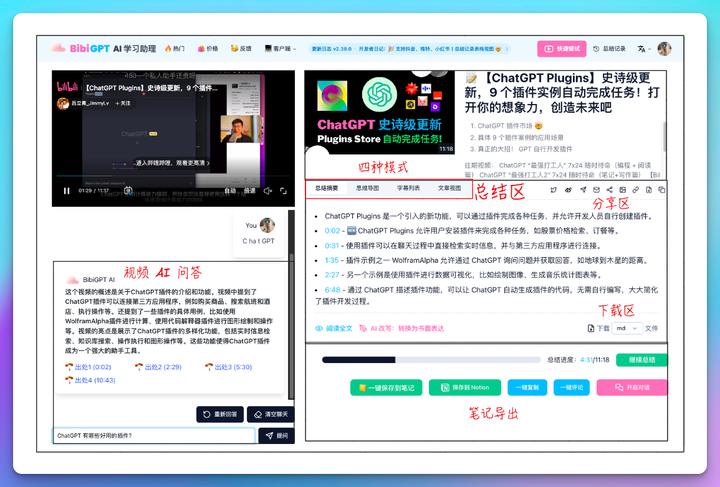The height and width of the screenshot is (487, 720).
Task: Click 保存到 Notion button
Action: click(465, 387)
